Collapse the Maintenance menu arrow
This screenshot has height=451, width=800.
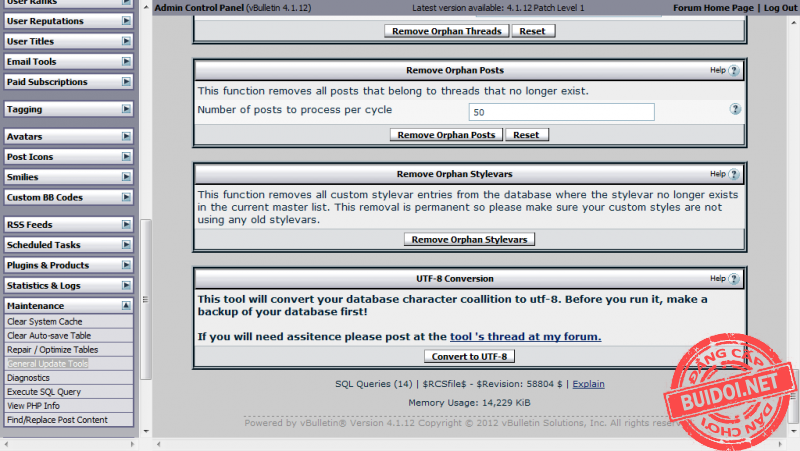[126, 306]
